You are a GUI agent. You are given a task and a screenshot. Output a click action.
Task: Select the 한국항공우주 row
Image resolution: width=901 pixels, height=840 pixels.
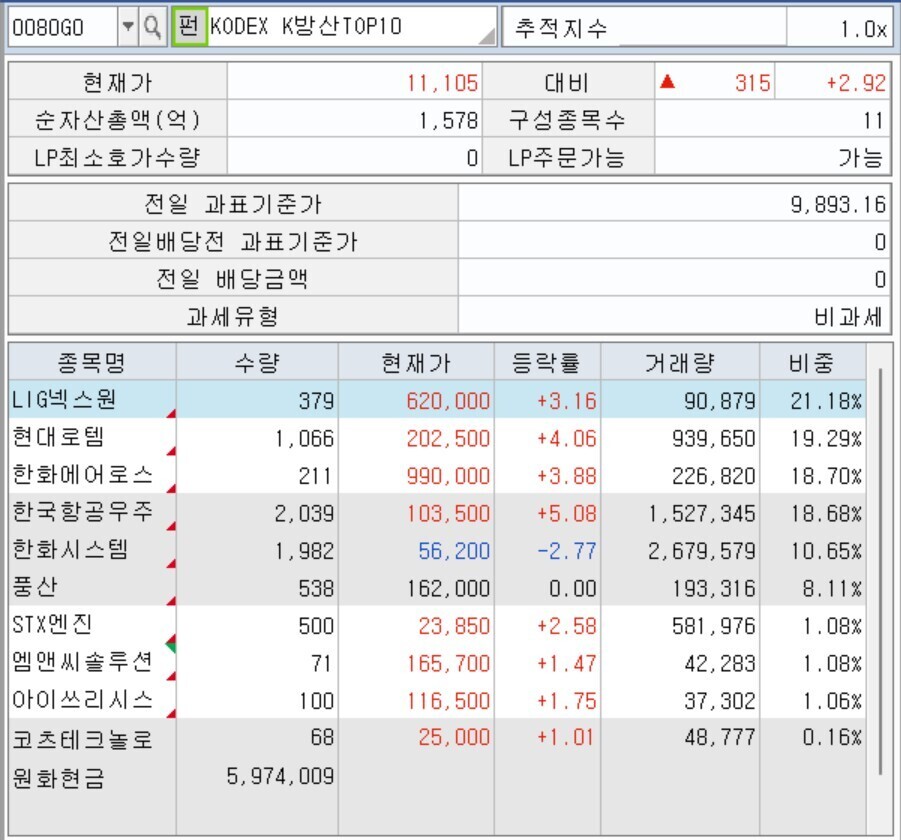(437, 513)
